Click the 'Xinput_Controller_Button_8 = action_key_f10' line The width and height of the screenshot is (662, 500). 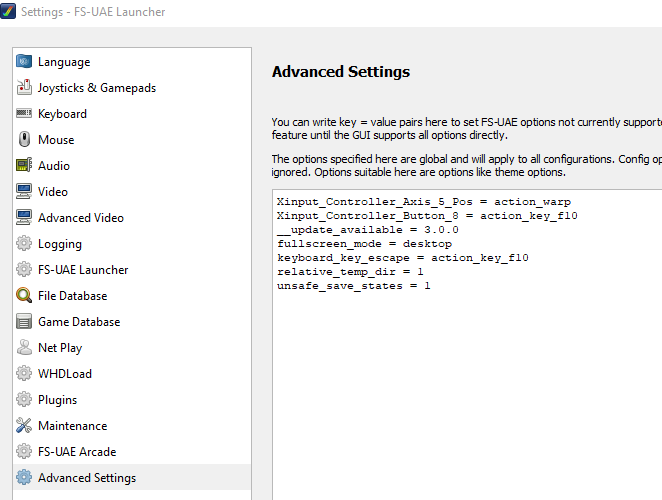coord(427,216)
